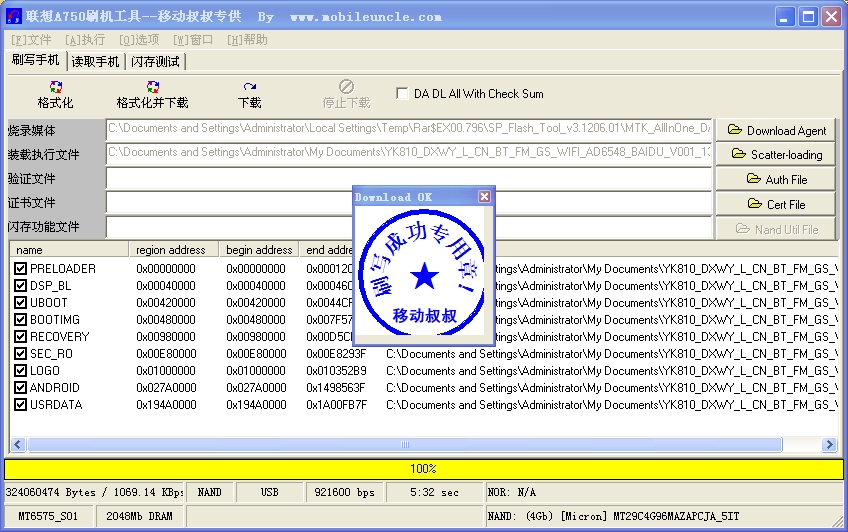The image size is (848, 532).
Task: Click the Nand Util File button
Action: click(x=776, y=229)
